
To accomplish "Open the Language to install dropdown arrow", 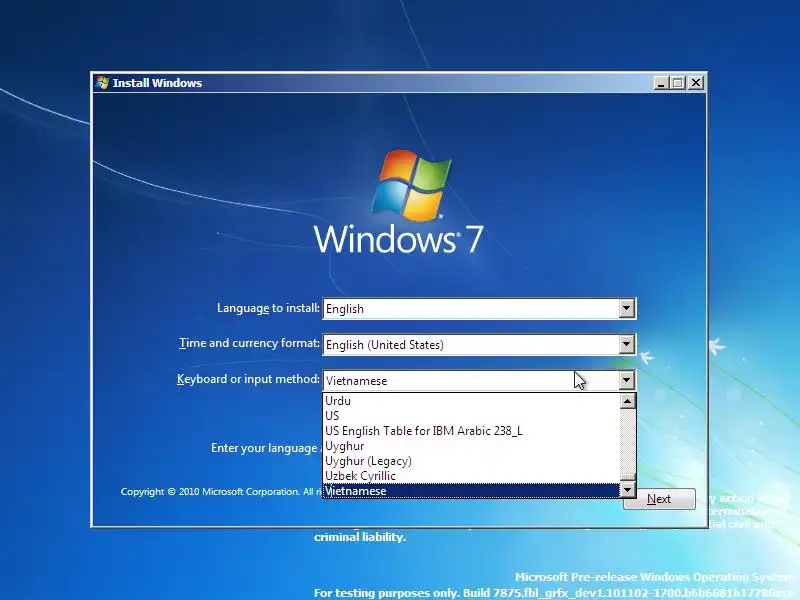I will click(x=627, y=309).
